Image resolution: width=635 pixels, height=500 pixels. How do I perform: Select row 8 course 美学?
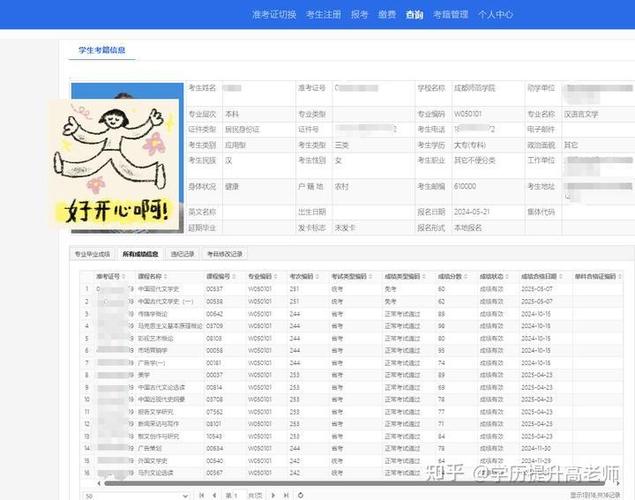[144, 375]
